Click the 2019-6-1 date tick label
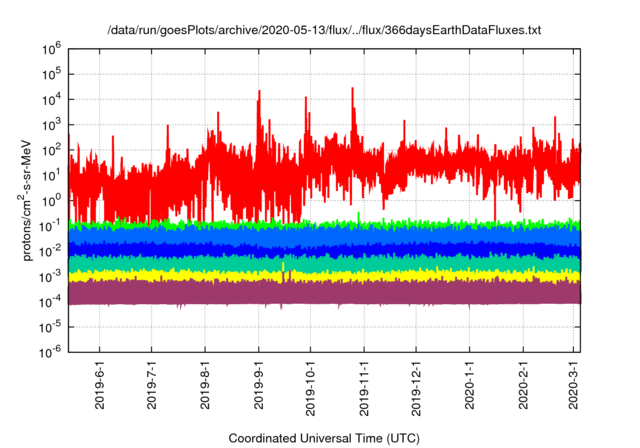Viewport: 640px width, 448px height. click(100, 385)
